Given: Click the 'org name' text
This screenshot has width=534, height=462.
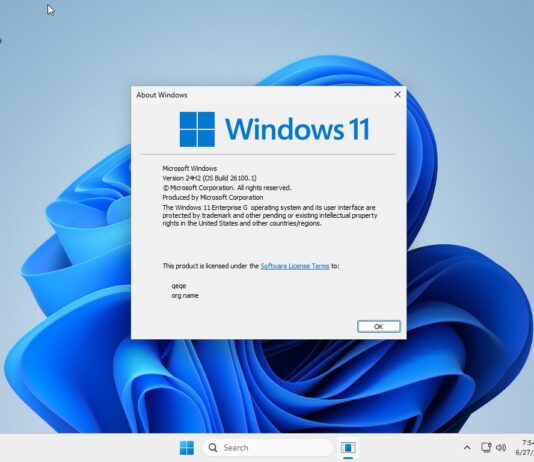Looking at the screenshot, I should click(185, 296).
